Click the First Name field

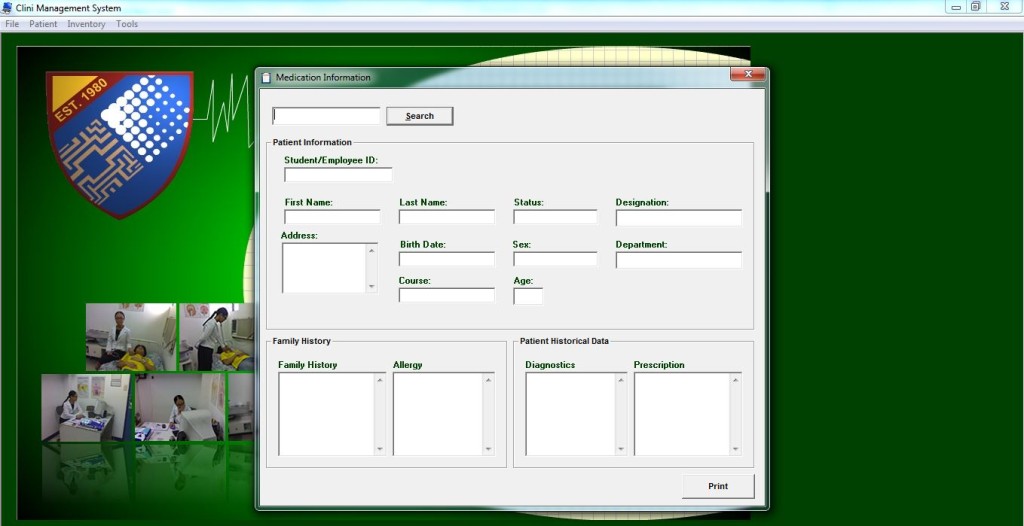tap(332, 217)
